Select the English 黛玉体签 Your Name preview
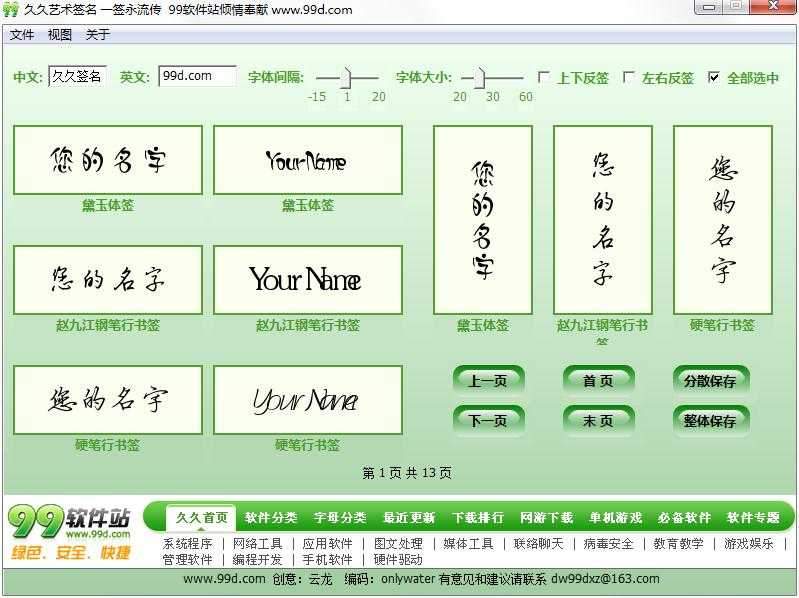The height and width of the screenshot is (598, 799). pos(308,160)
